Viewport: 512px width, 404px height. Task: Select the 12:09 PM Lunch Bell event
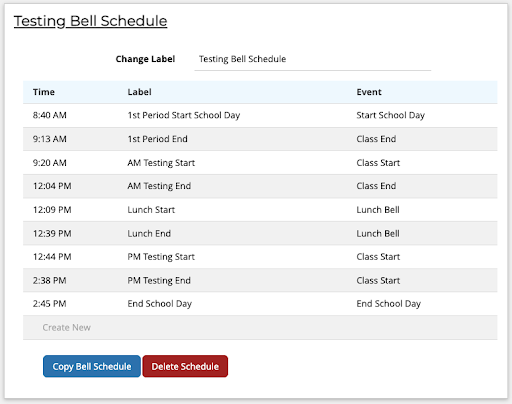[378, 210]
